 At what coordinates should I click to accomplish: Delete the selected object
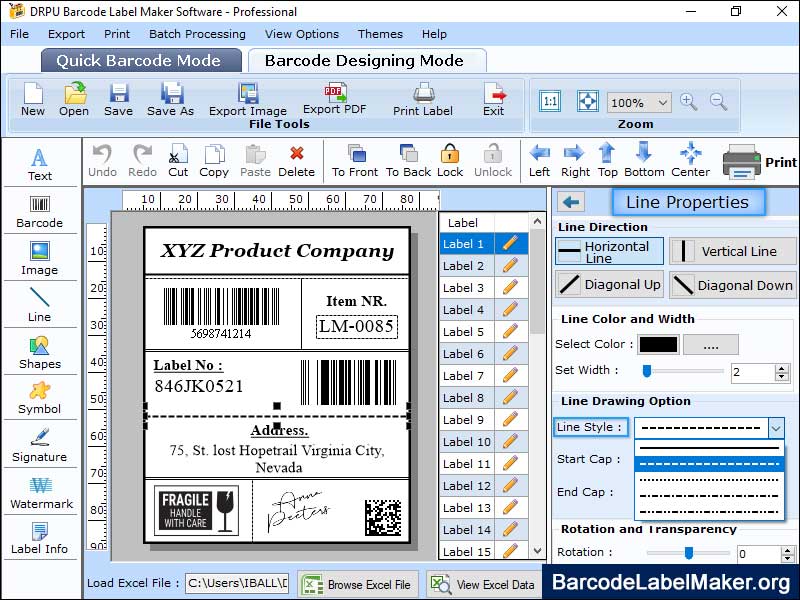(296, 161)
